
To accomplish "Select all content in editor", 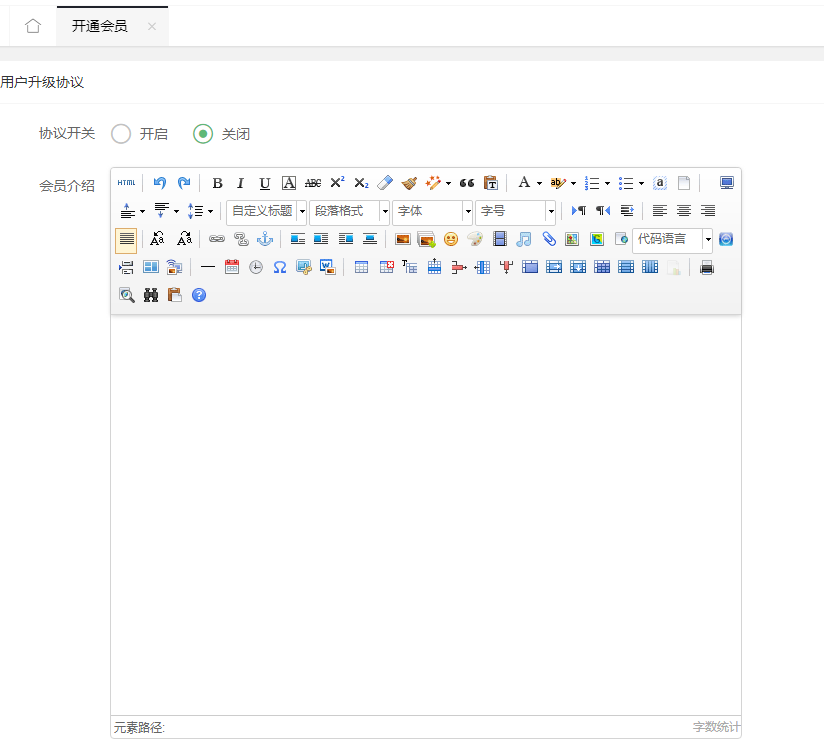I will click(660, 183).
